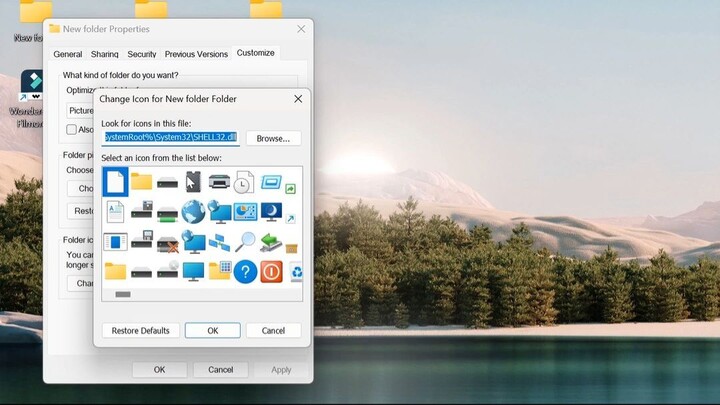Pick the monitor with moon icon

click(271, 212)
